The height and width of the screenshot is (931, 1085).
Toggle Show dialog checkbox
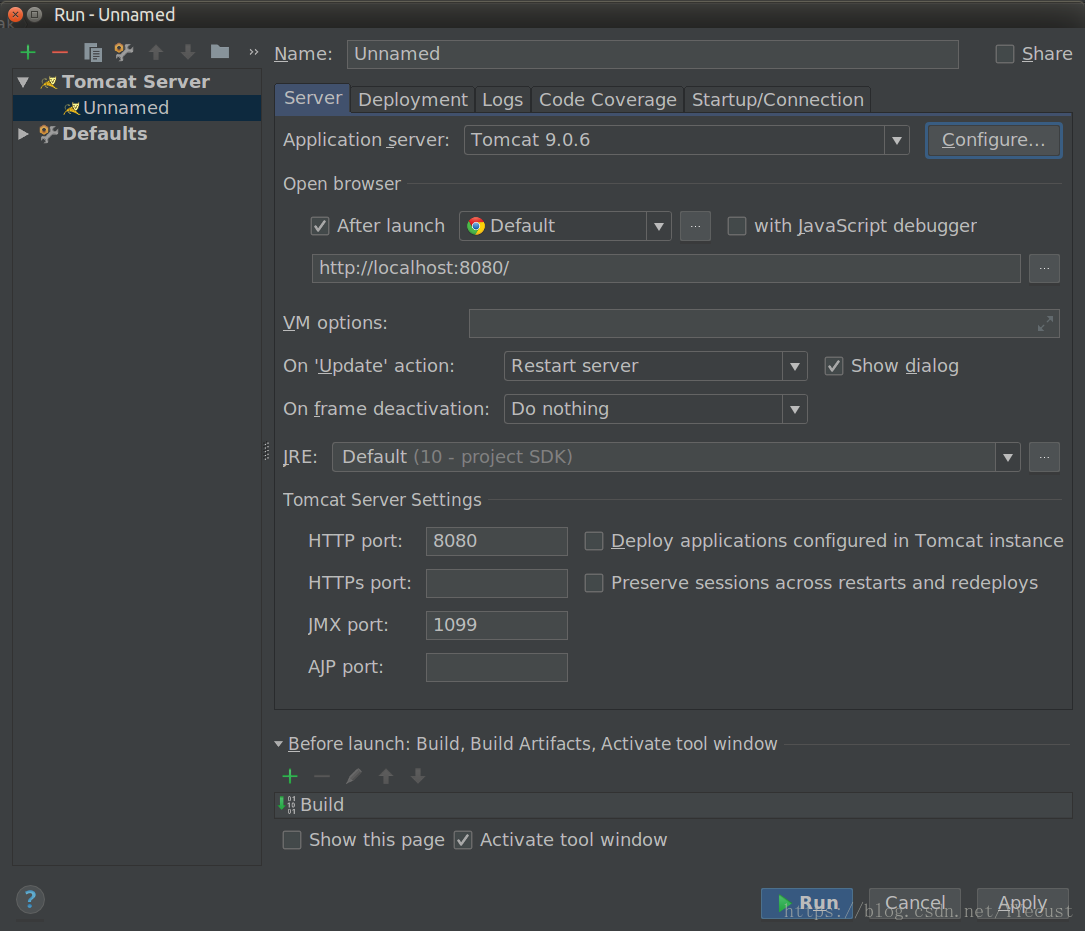point(834,366)
